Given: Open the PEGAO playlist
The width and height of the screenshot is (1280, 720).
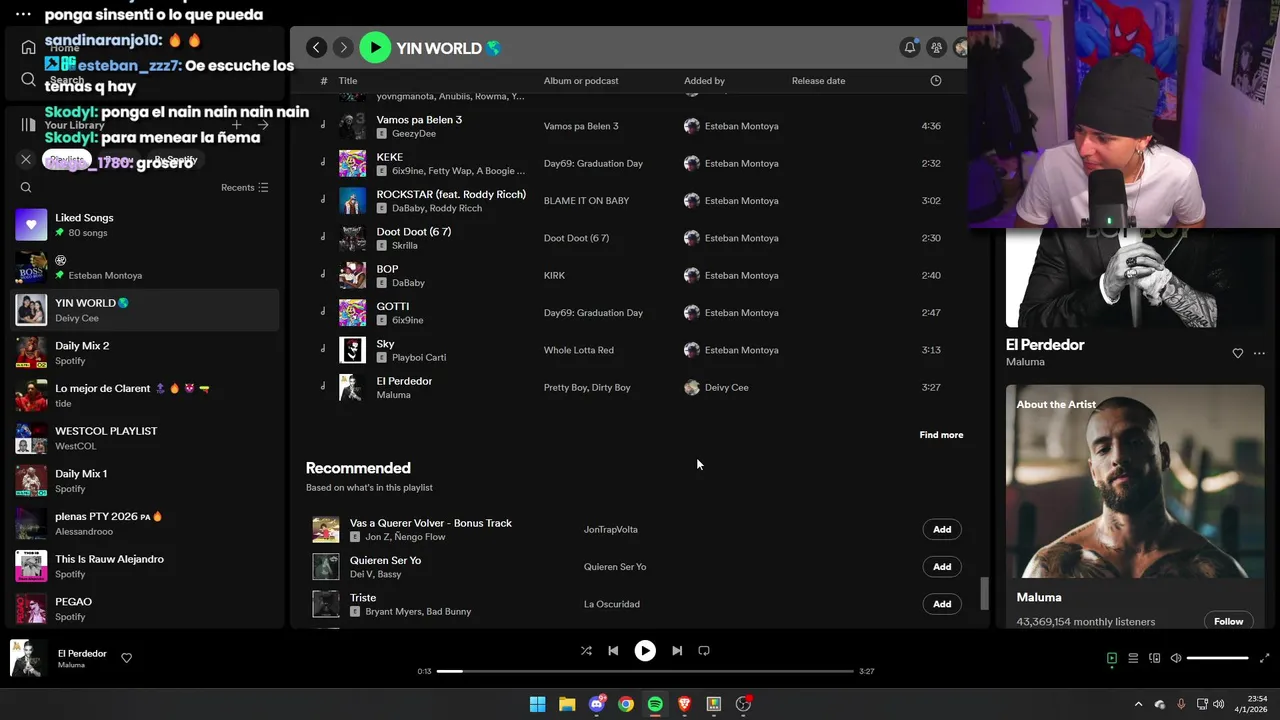Looking at the screenshot, I should coord(147,609).
